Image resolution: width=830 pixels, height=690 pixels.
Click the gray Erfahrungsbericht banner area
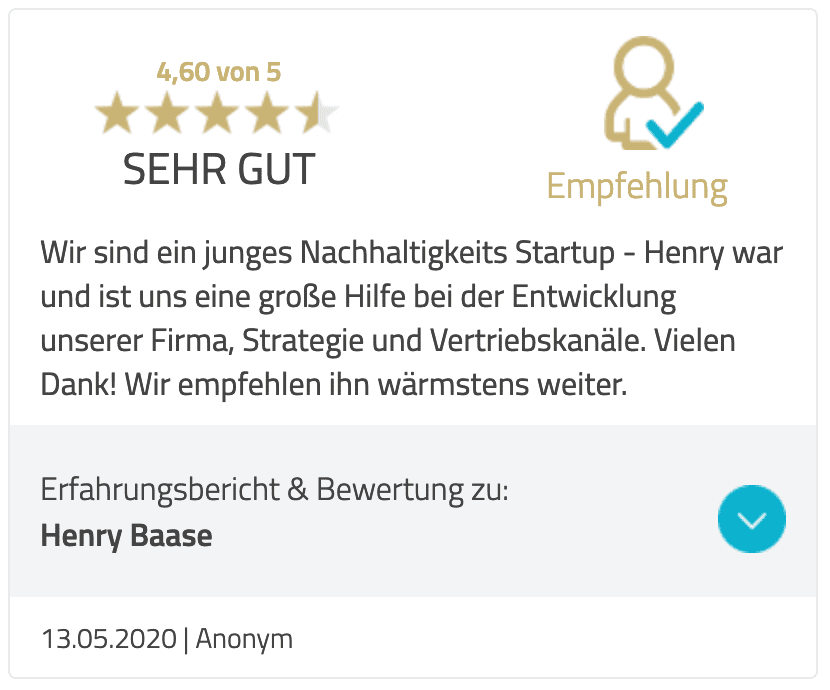[x=413, y=511]
